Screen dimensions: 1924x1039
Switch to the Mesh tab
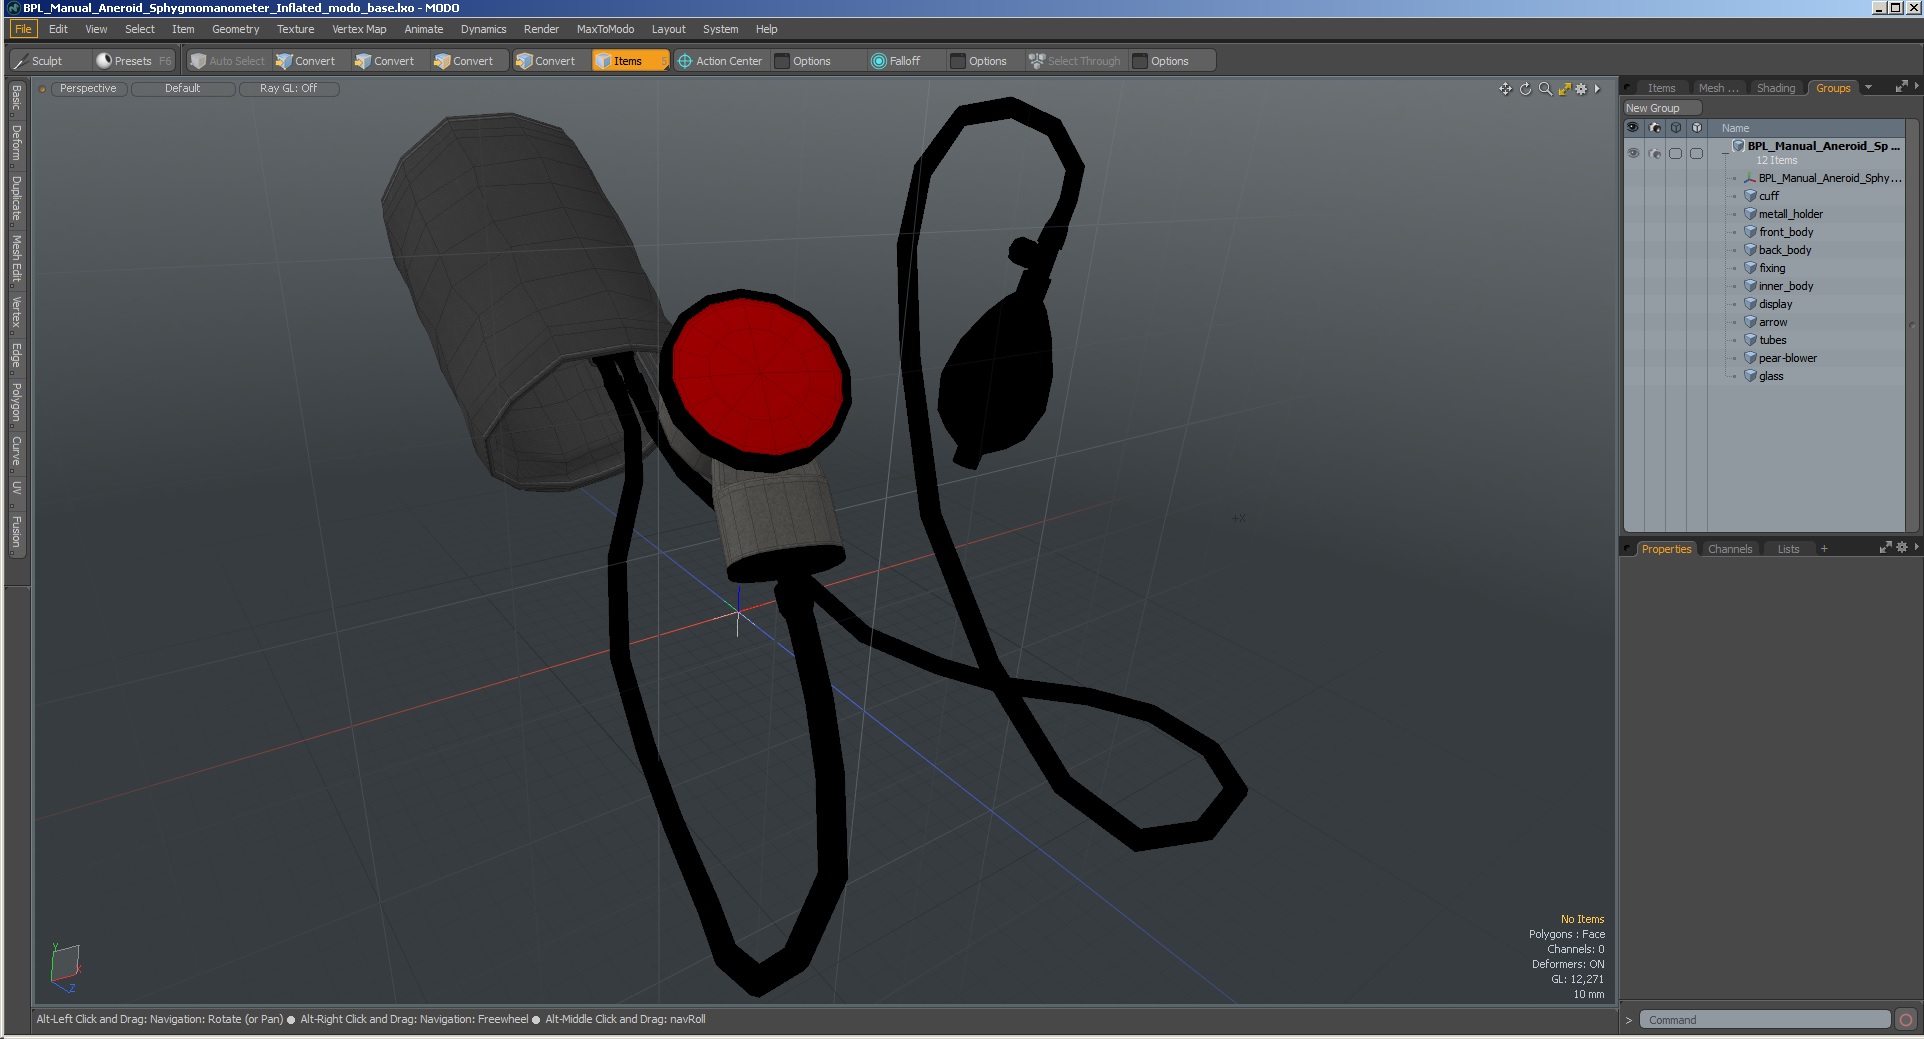pos(1718,88)
